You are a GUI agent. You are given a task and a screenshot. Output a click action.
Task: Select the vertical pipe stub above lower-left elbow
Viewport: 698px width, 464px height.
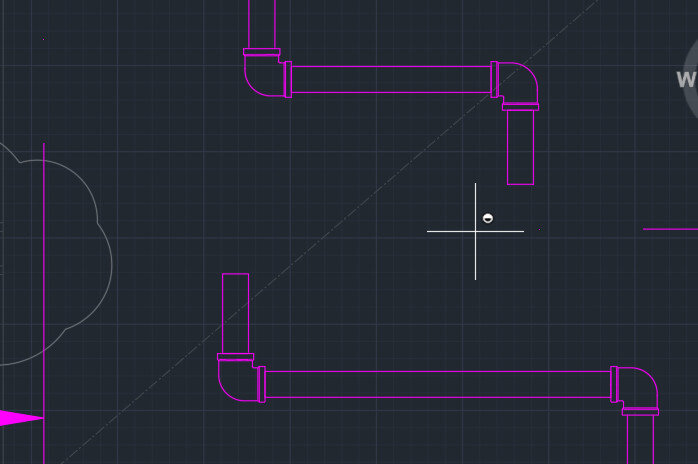[x=235, y=313]
